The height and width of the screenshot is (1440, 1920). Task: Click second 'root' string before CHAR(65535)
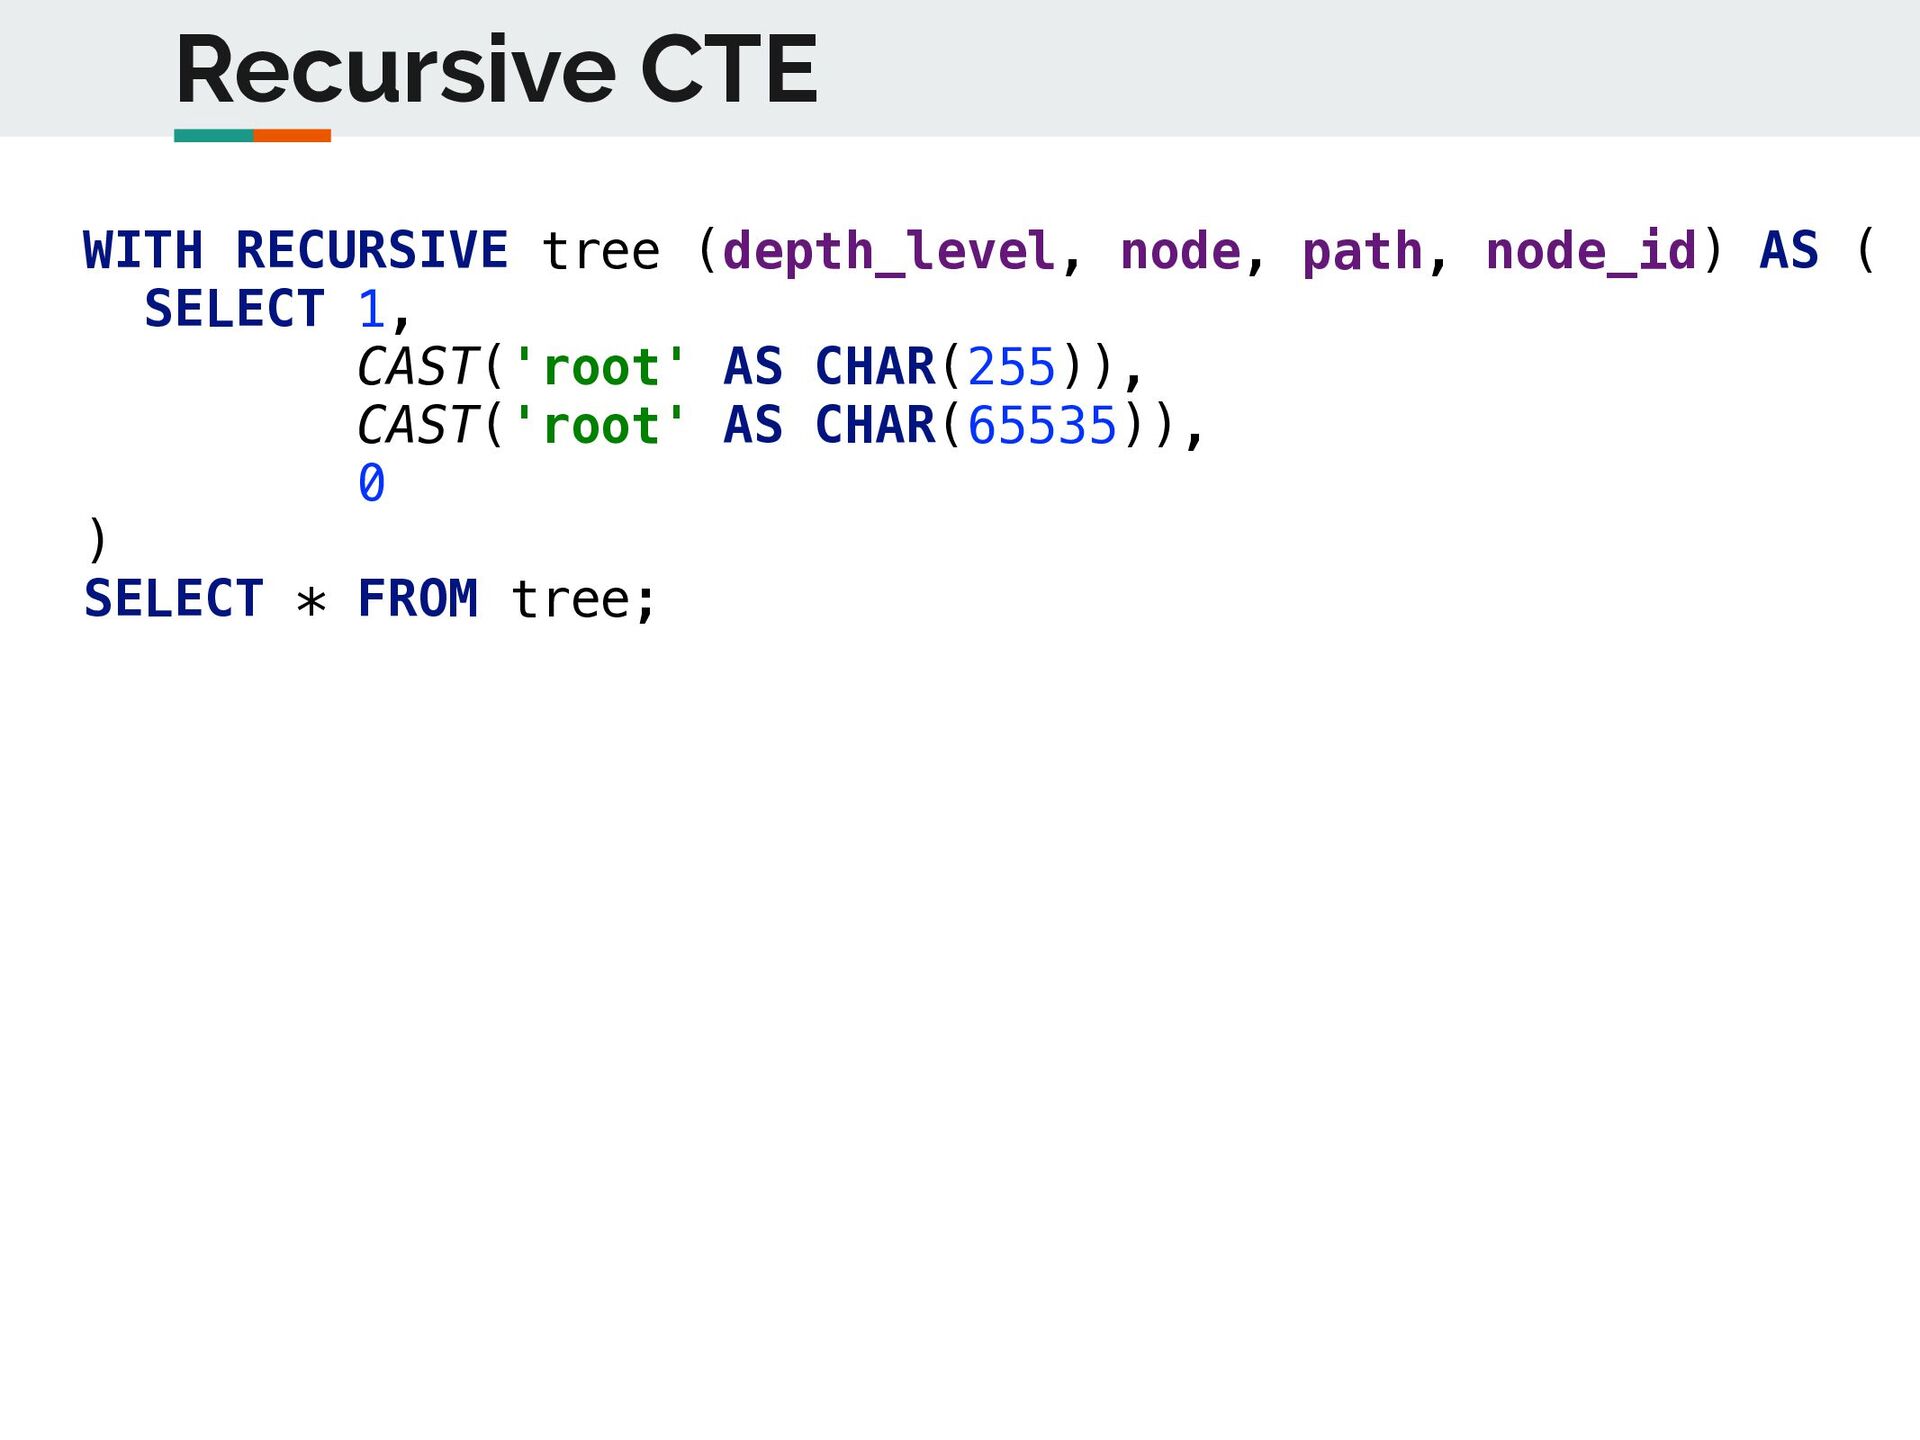(600, 425)
